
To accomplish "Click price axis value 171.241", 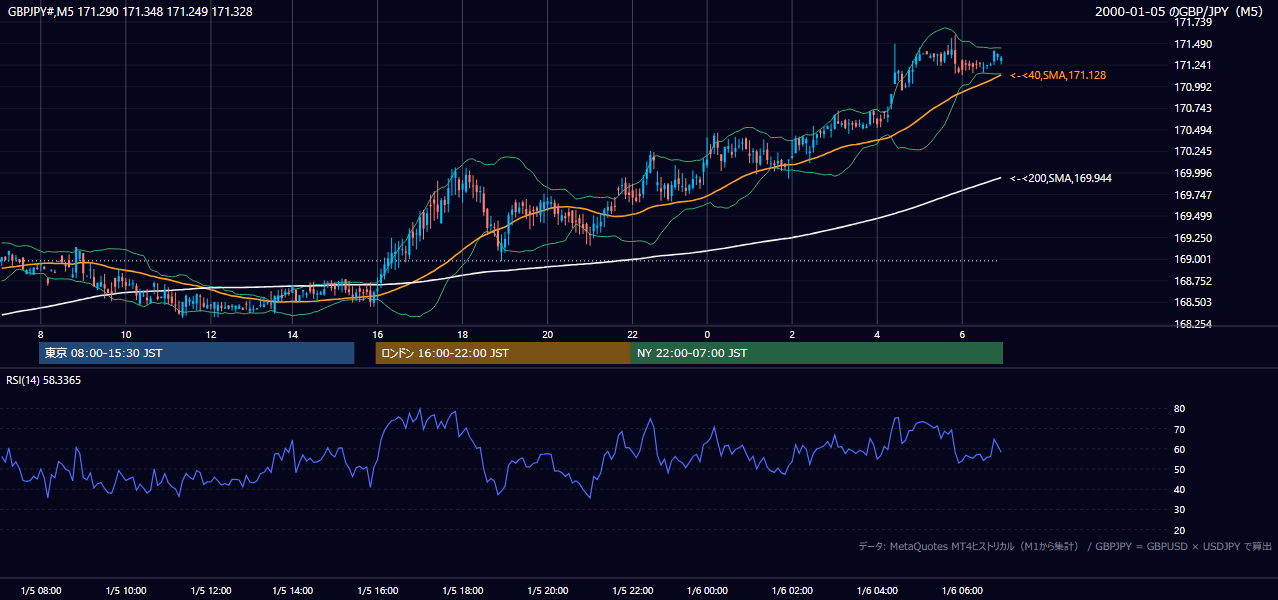I will coord(1192,65).
